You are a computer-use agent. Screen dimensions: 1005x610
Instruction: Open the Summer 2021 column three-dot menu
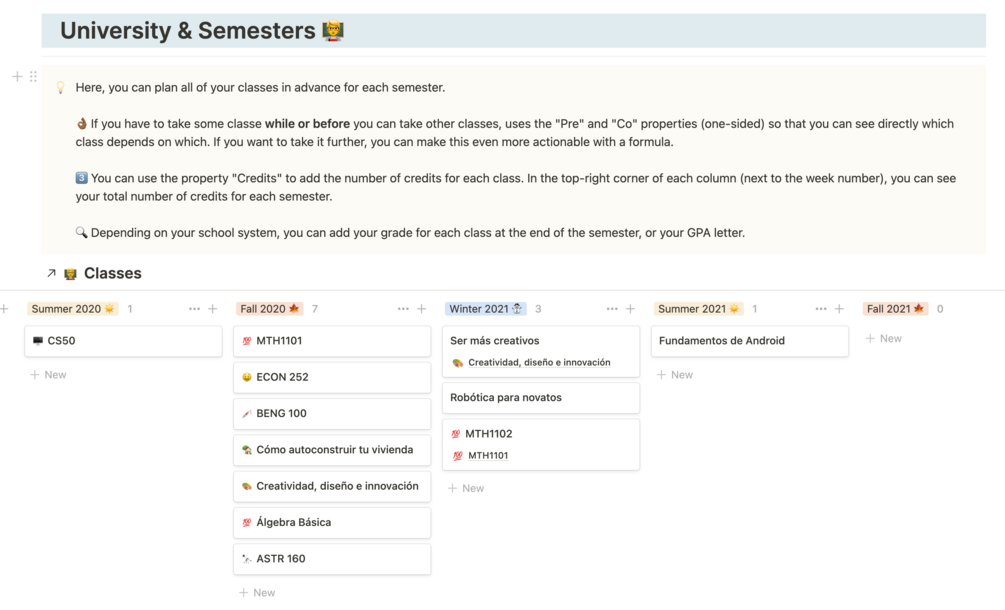pos(821,309)
